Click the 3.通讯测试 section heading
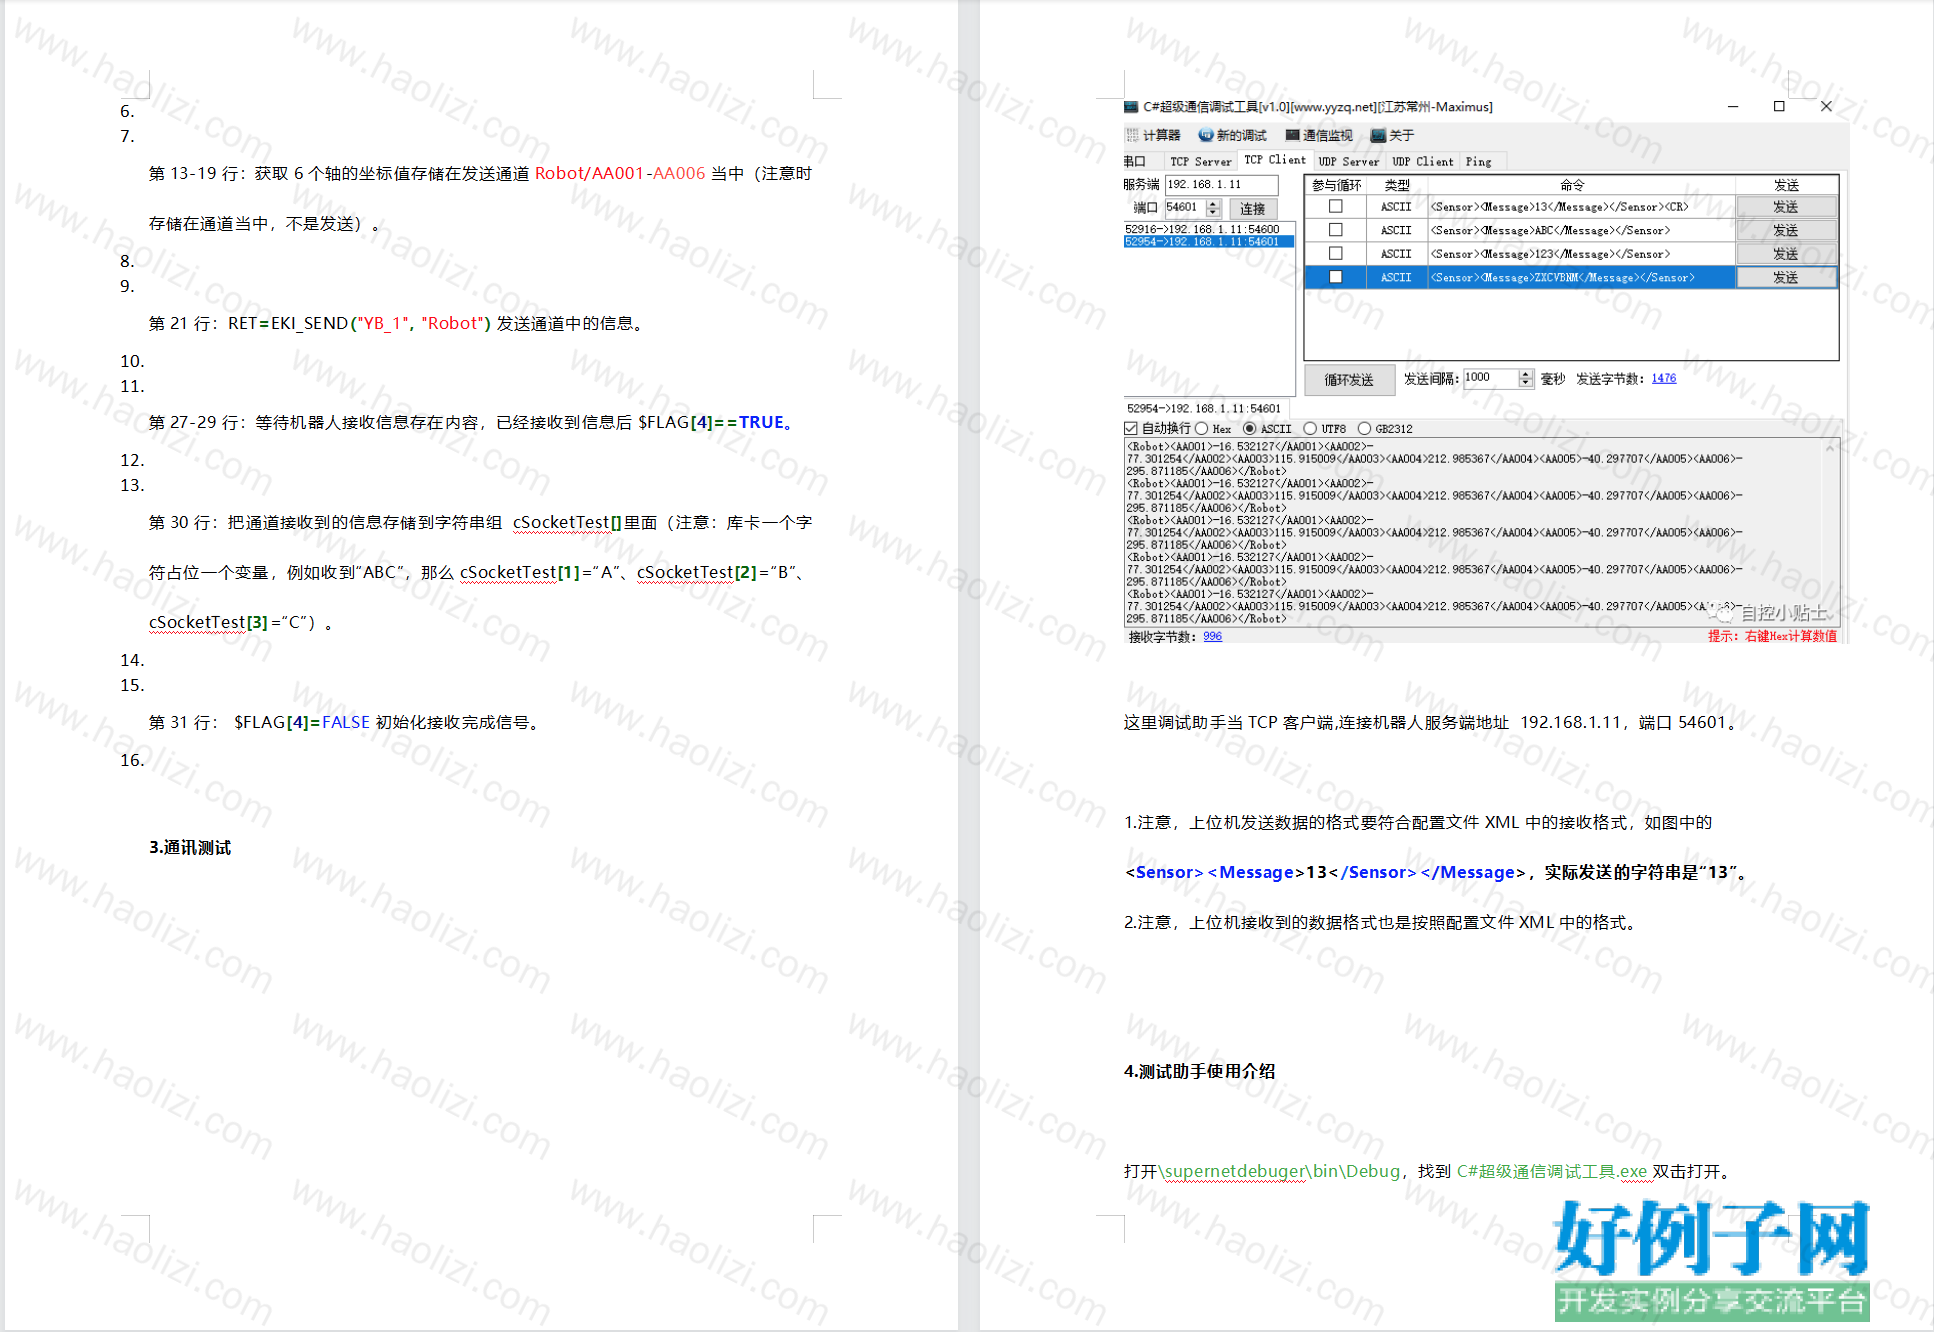The height and width of the screenshot is (1332, 1934). [190, 847]
